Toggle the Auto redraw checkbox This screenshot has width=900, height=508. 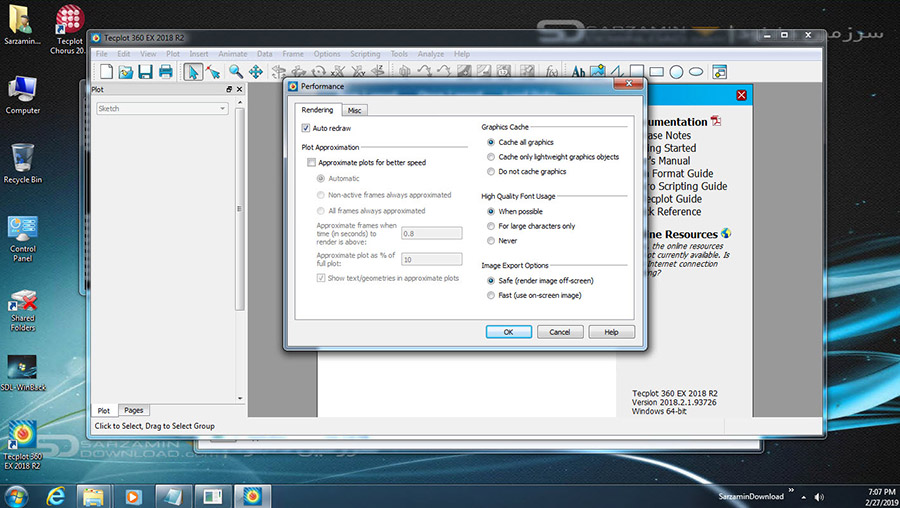tap(306, 128)
